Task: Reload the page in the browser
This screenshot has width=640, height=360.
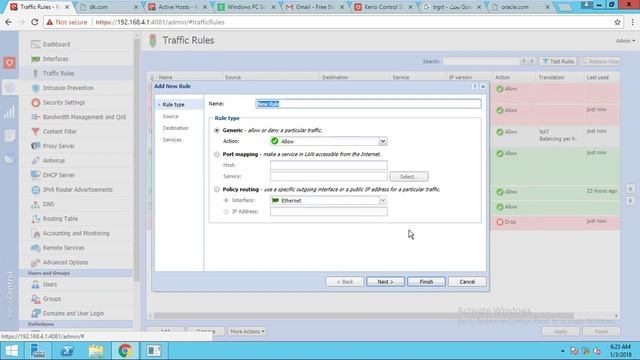Action: (x=35, y=22)
